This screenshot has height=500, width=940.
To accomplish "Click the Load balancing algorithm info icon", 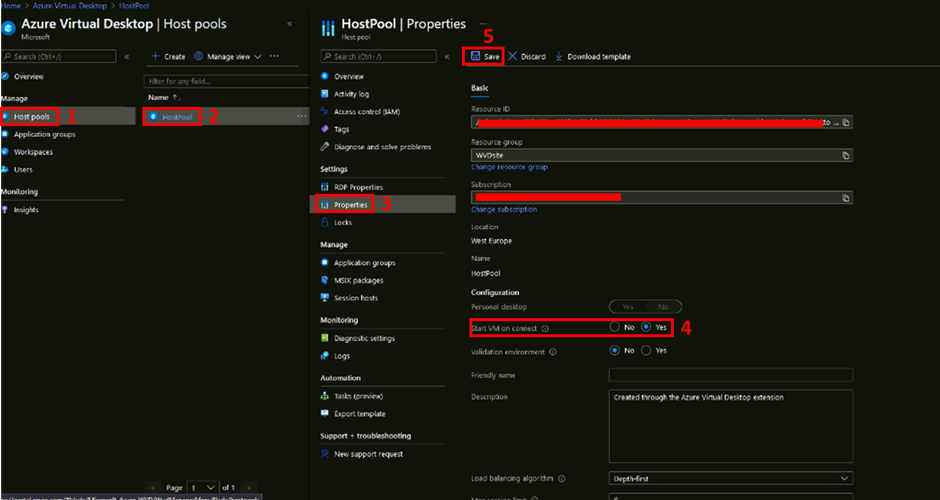I will pos(562,479).
